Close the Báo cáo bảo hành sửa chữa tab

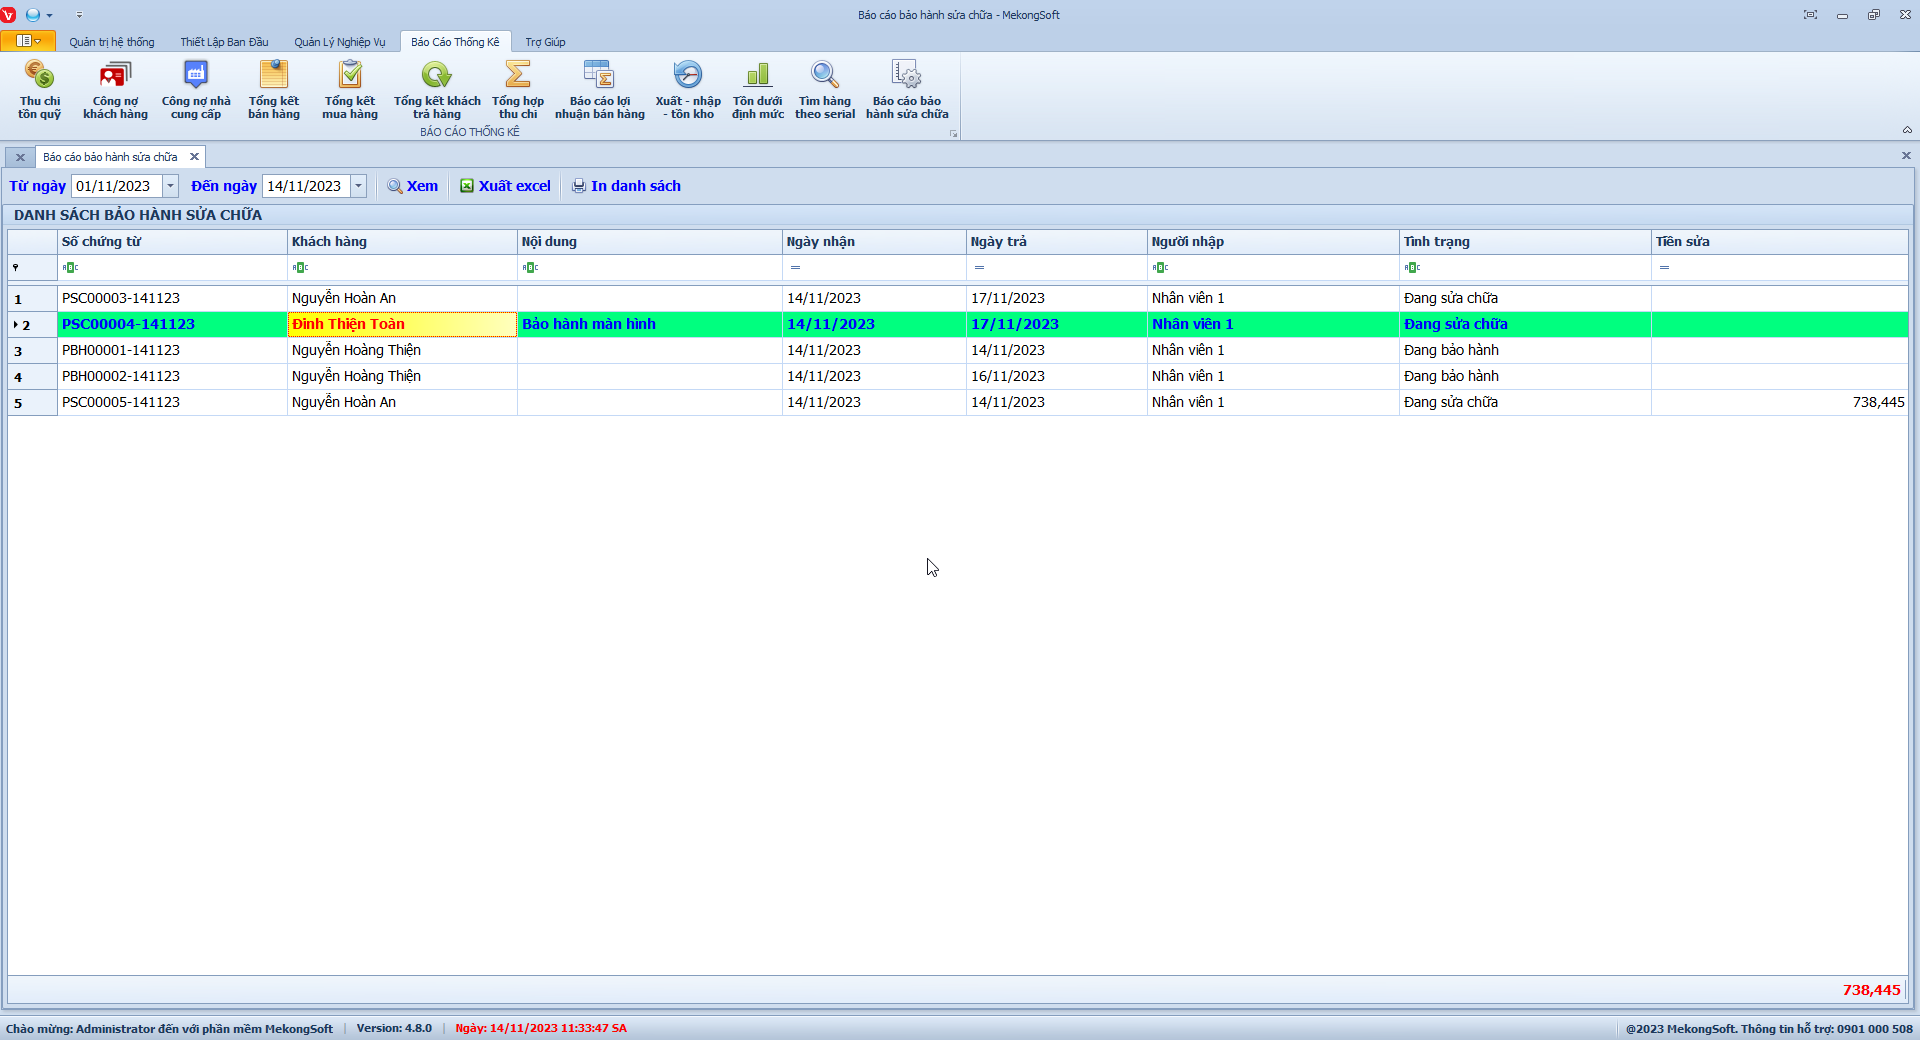[x=195, y=157]
